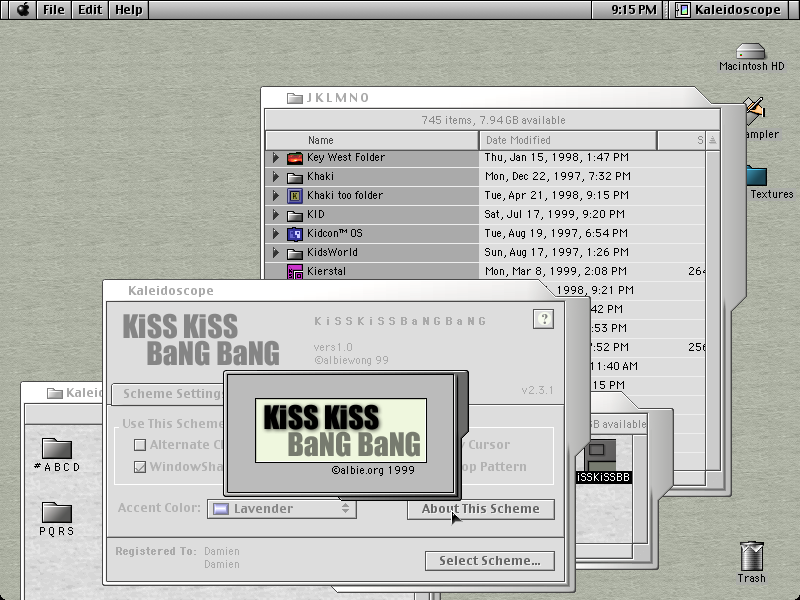Image resolution: width=800 pixels, height=600 pixels.
Task: Click the KiSS KiSS BaNG BaNG about splash image
Action: point(341,431)
